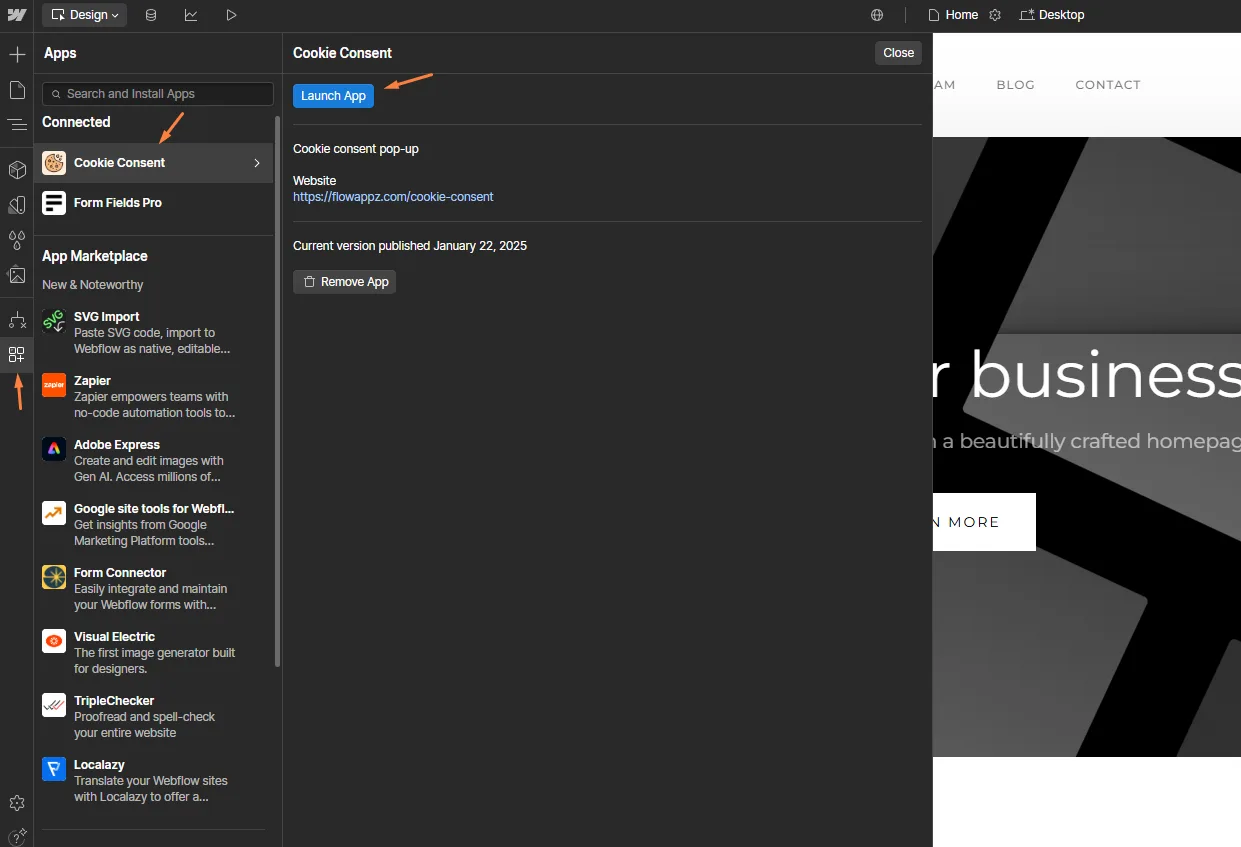The image size is (1241, 847).
Task: Open the Apps panel icon
Action: point(17,354)
